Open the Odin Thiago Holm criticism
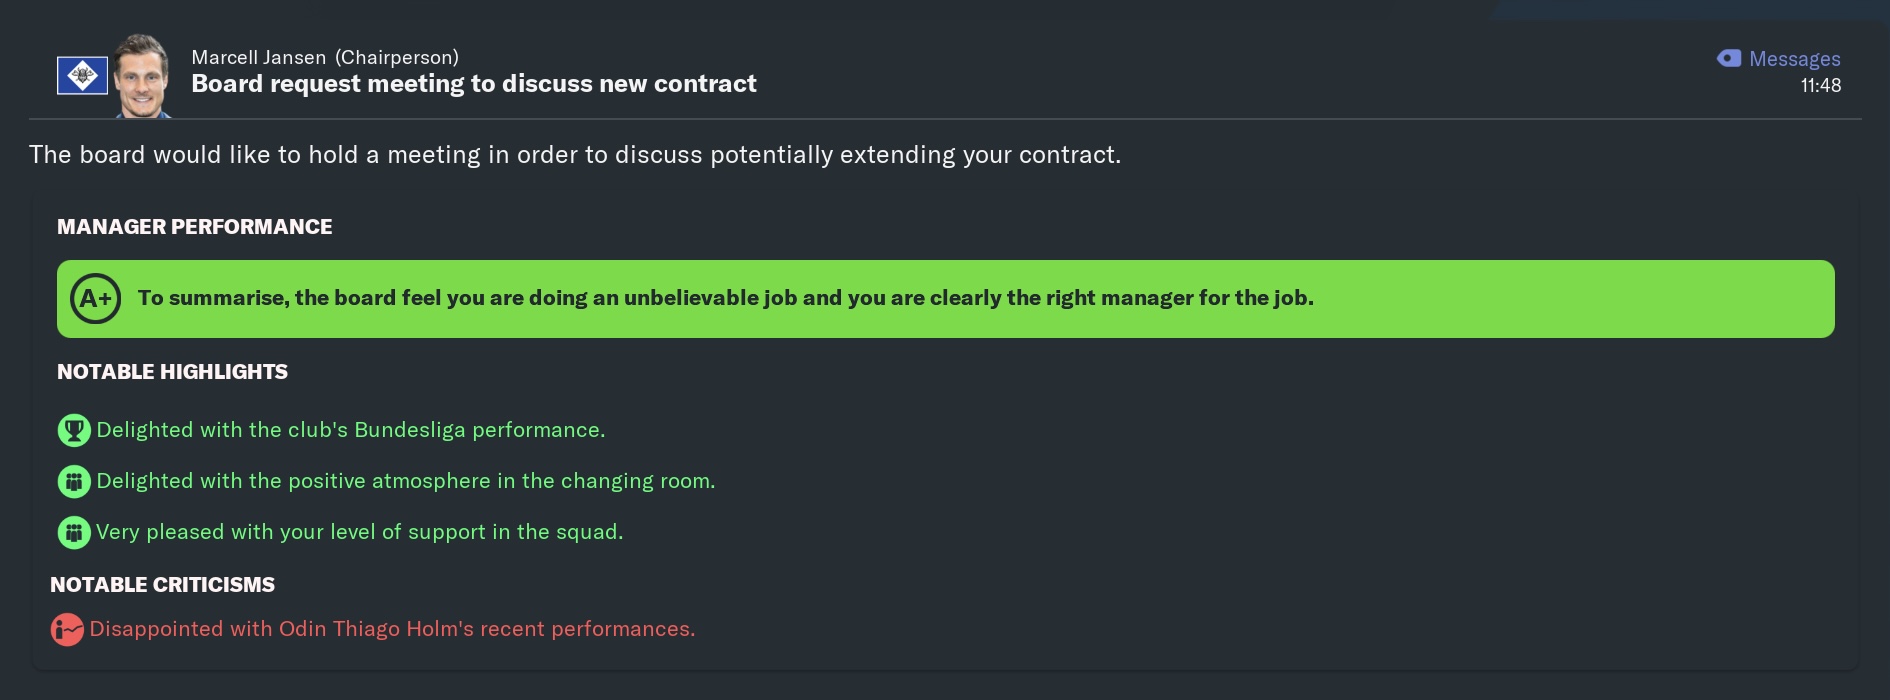This screenshot has width=1890, height=700. point(392,629)
